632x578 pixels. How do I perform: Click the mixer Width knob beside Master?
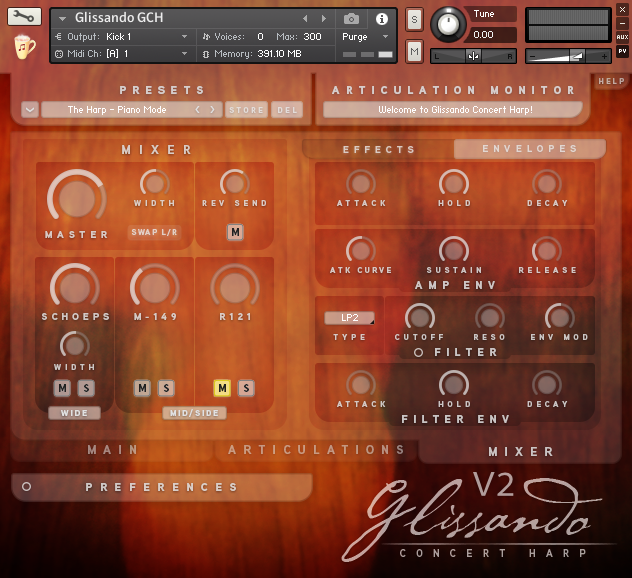154,184
